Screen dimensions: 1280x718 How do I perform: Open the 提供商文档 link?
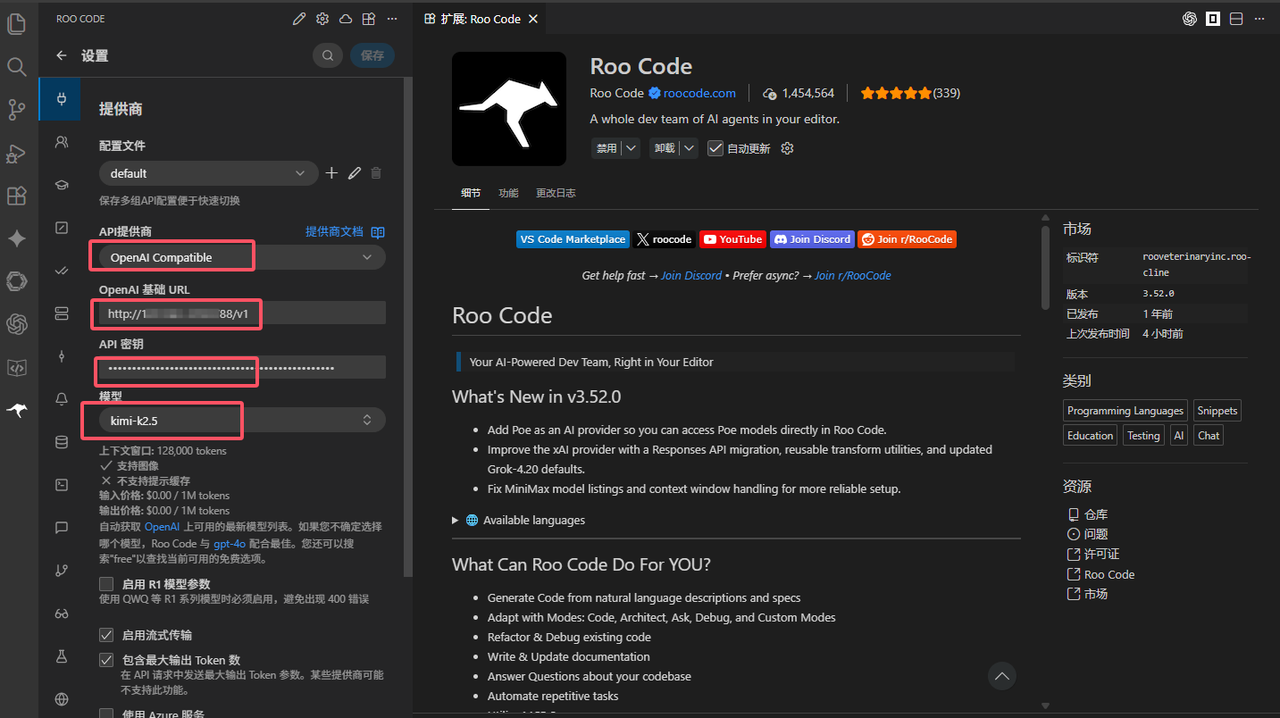click(345, 231)
